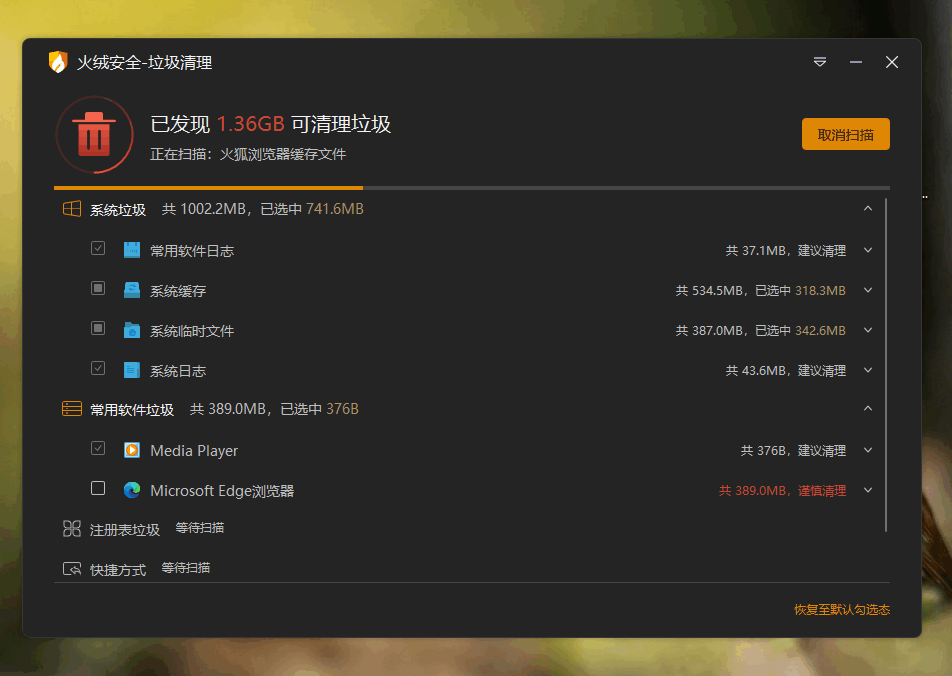Viewport: 952px width, 676px height.
Task: Click the Media Player app icon
Action: (x=132, y=450)
